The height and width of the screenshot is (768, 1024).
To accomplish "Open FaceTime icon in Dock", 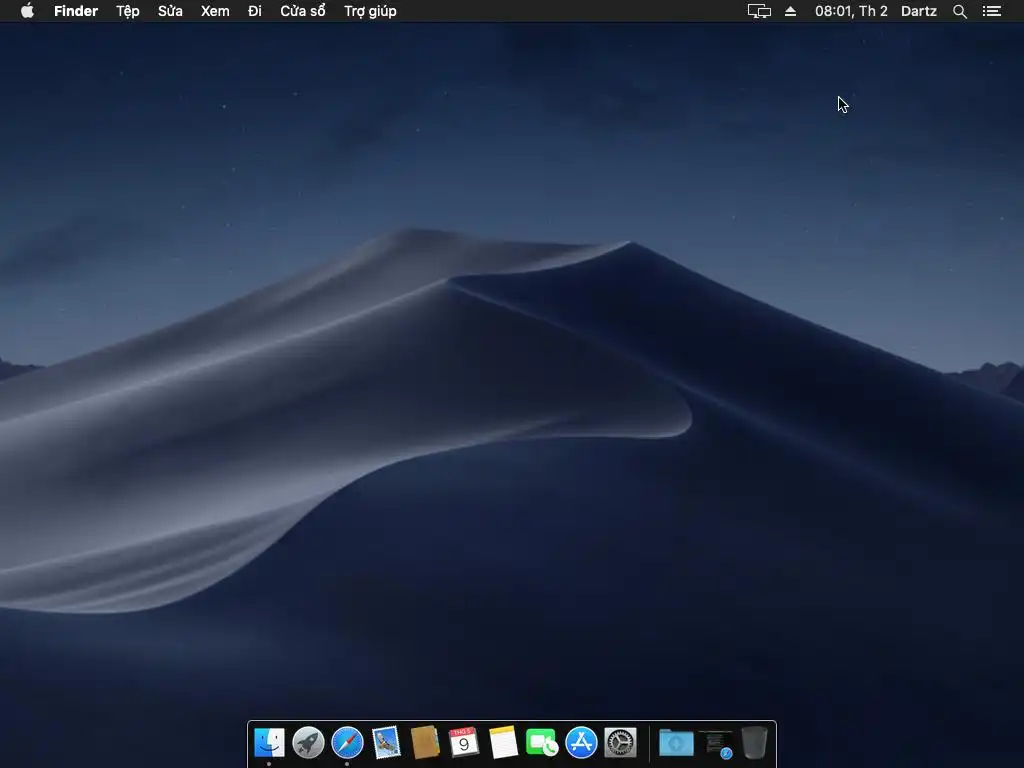I will (542, 743).
